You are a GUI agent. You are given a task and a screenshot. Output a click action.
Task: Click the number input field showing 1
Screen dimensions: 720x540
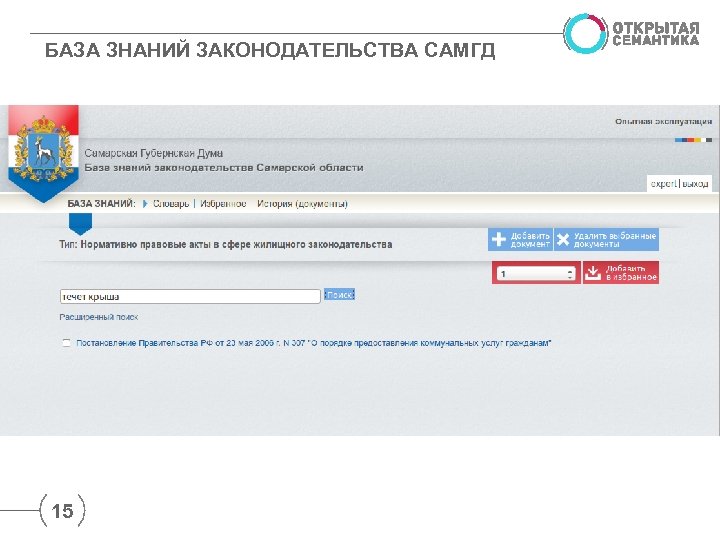[536, 274]
